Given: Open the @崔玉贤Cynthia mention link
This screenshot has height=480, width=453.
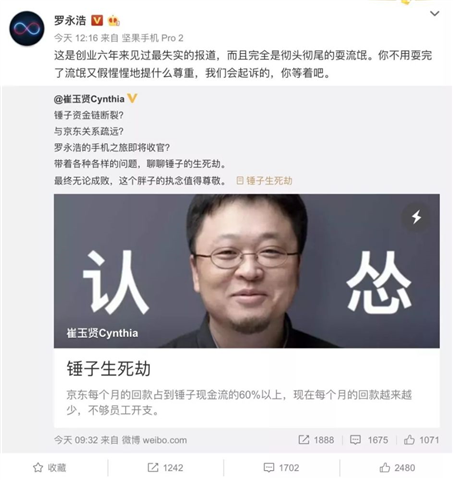Looking at the screenshot, I should (x=89, y=99).
